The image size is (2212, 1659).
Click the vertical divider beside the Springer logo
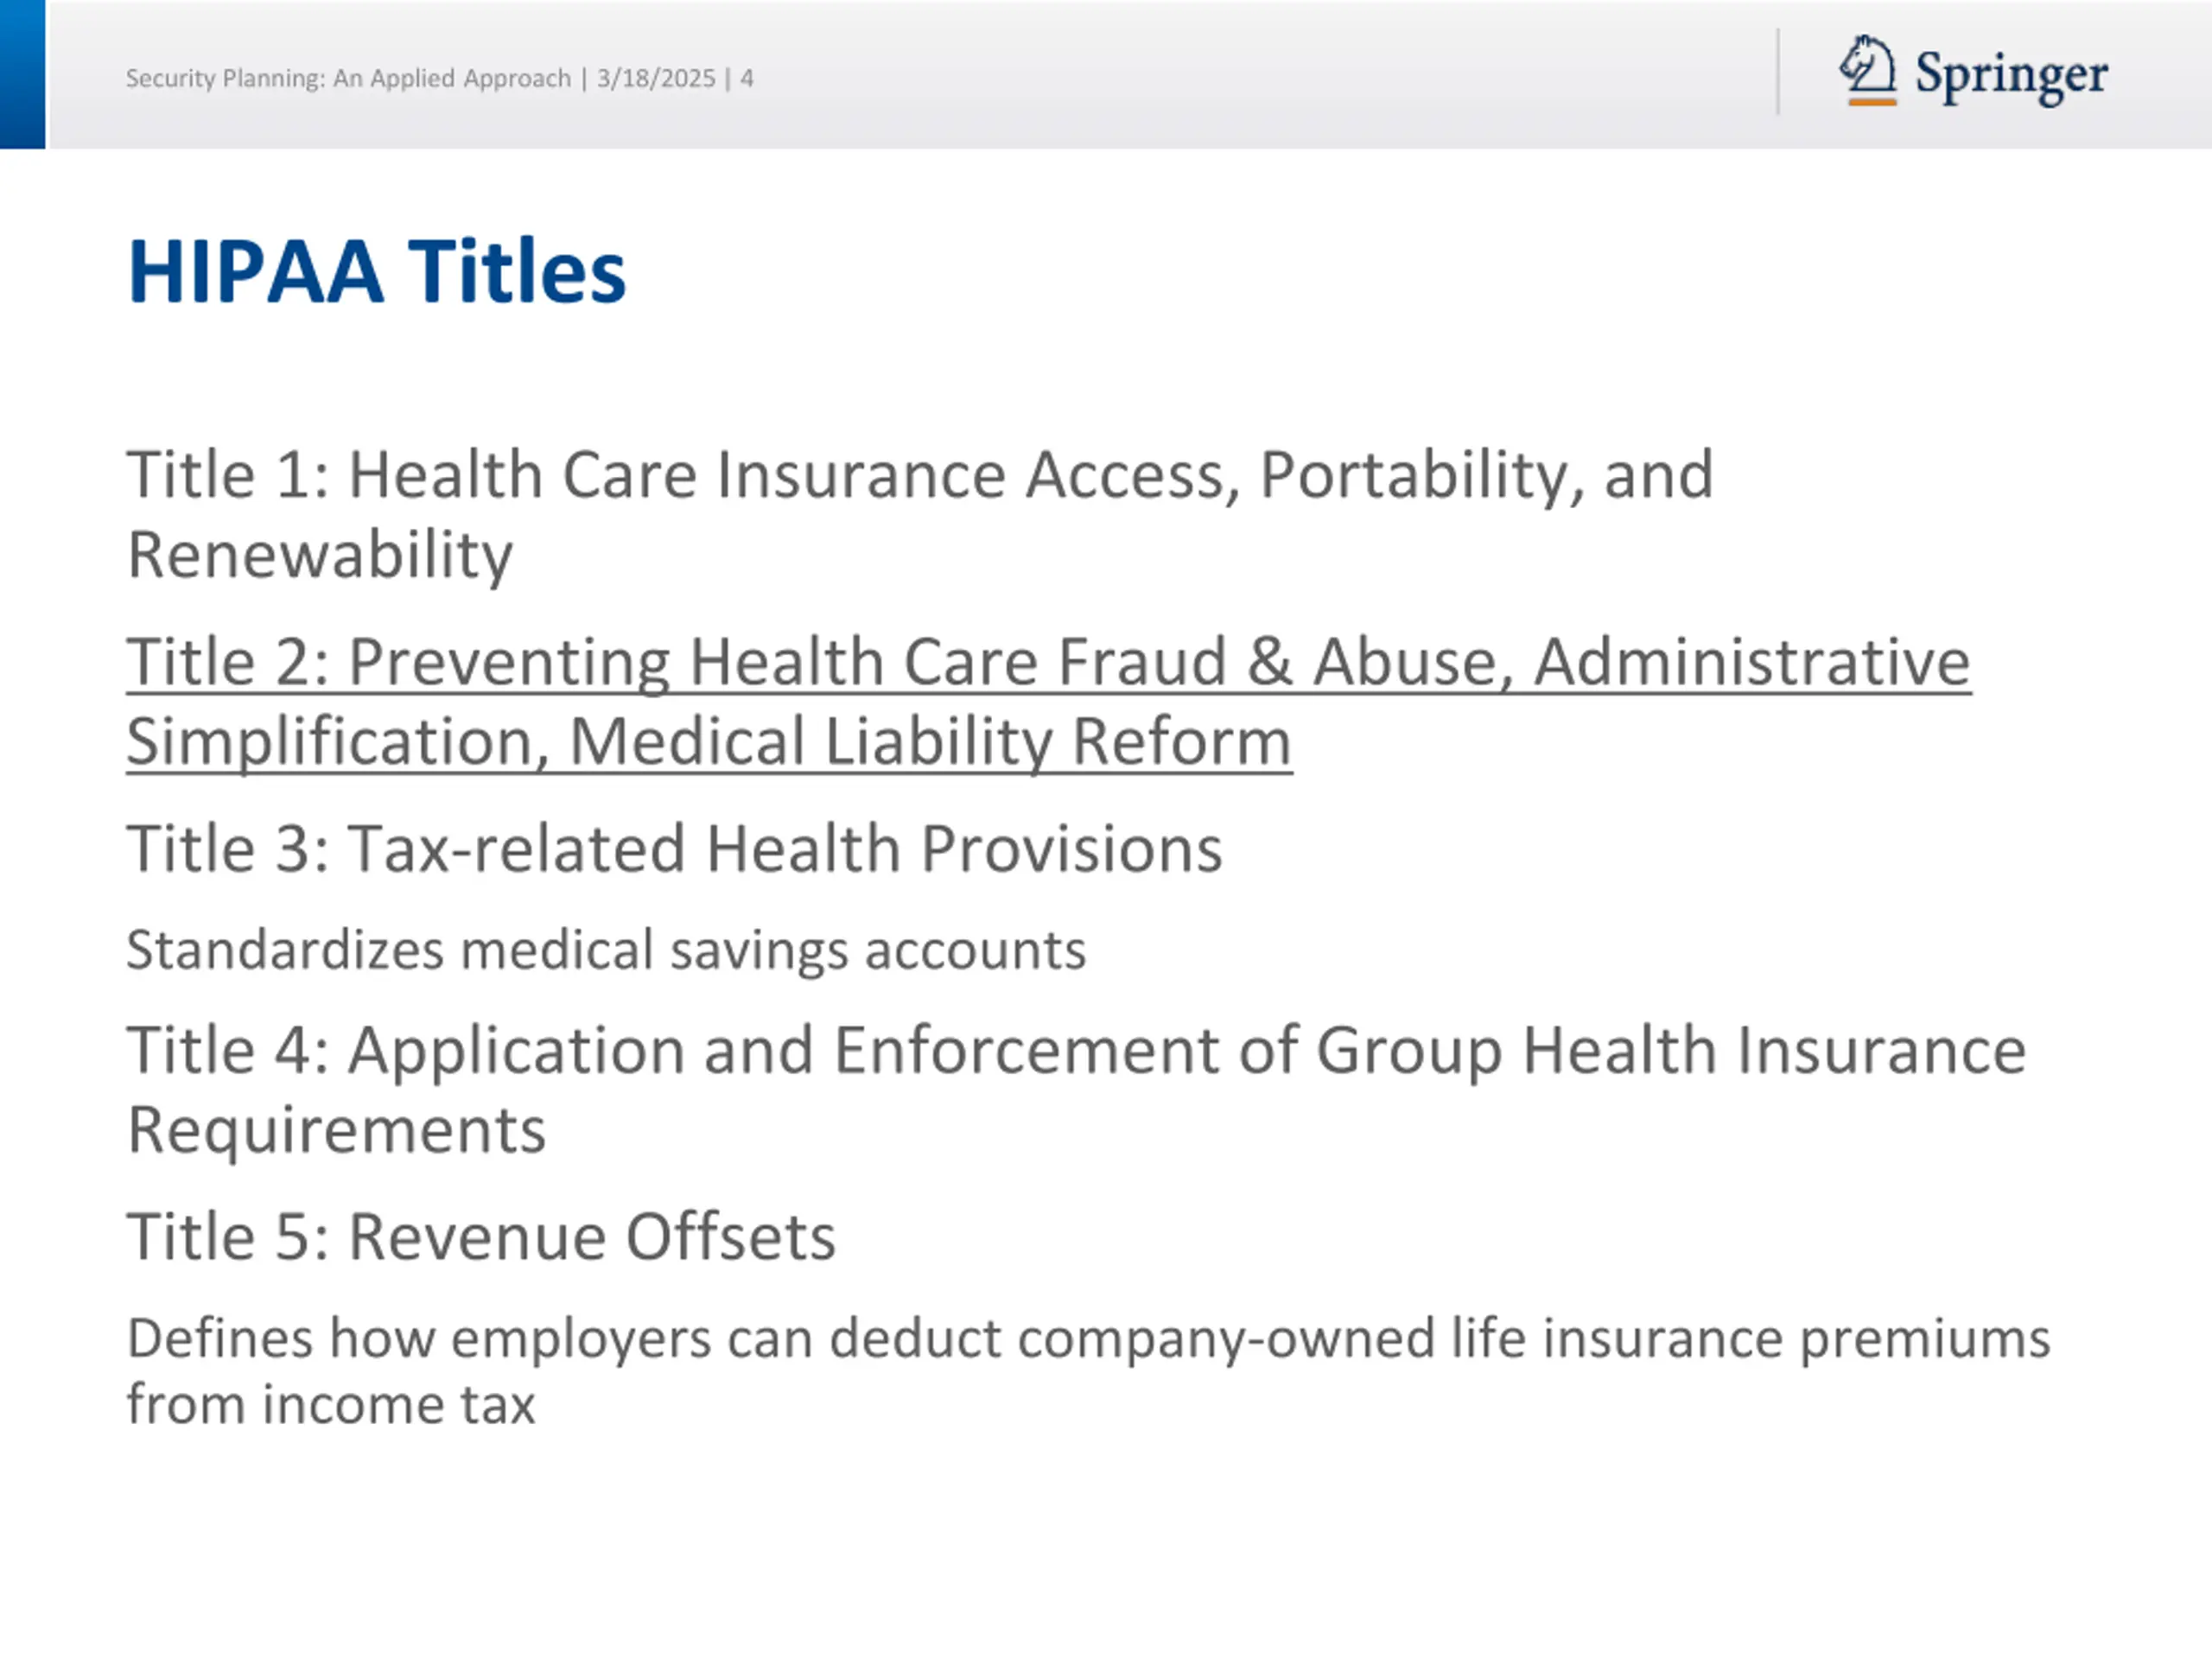pos(1778,72)
